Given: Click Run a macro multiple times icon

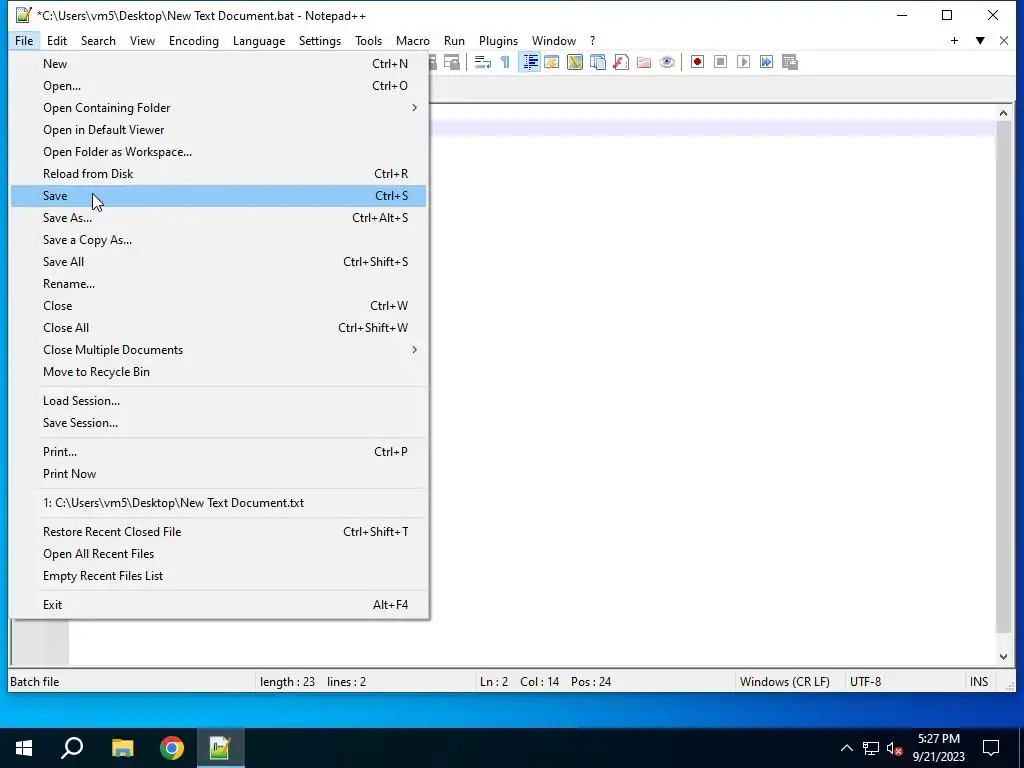Looking at the screenshot, I should pos(766,62).
